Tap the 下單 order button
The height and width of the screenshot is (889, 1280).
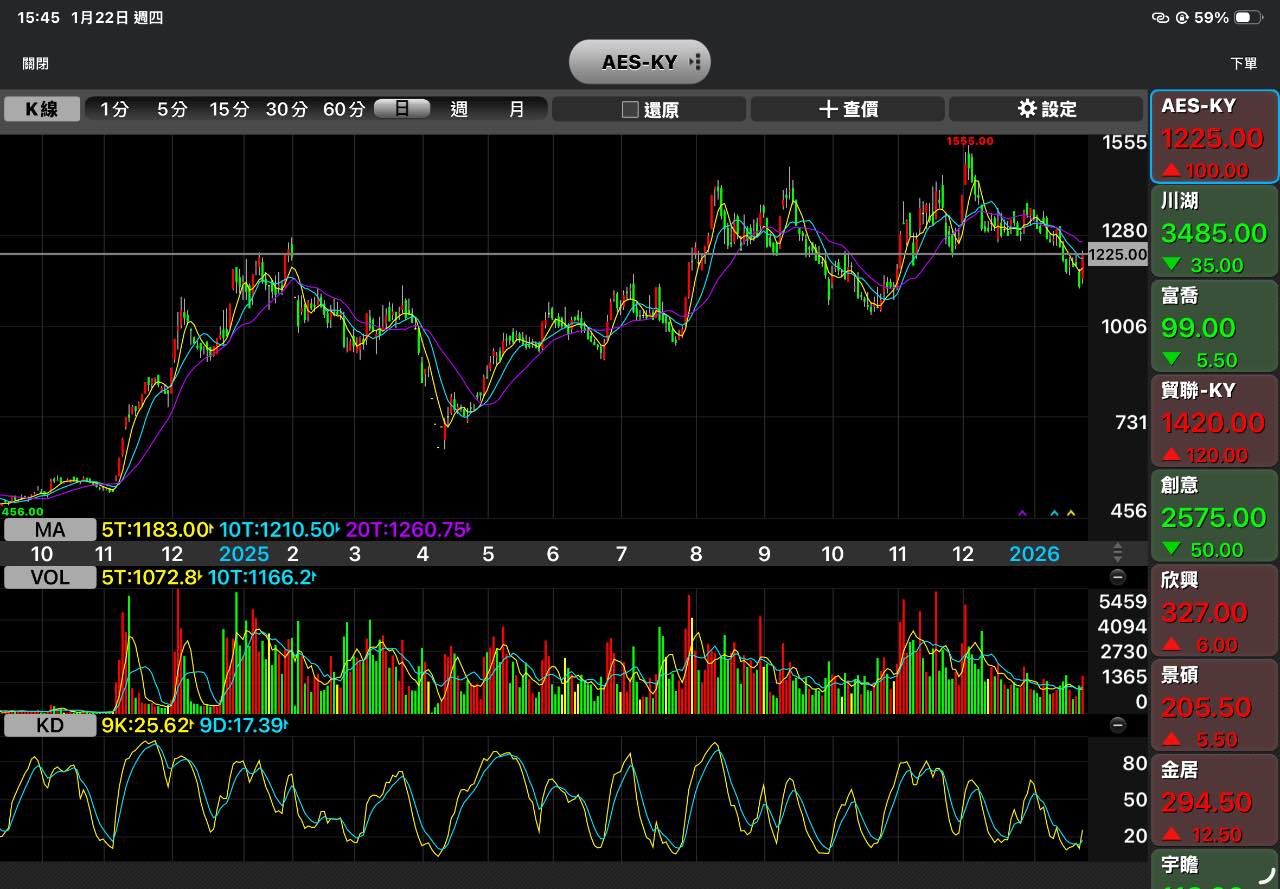1243,63
